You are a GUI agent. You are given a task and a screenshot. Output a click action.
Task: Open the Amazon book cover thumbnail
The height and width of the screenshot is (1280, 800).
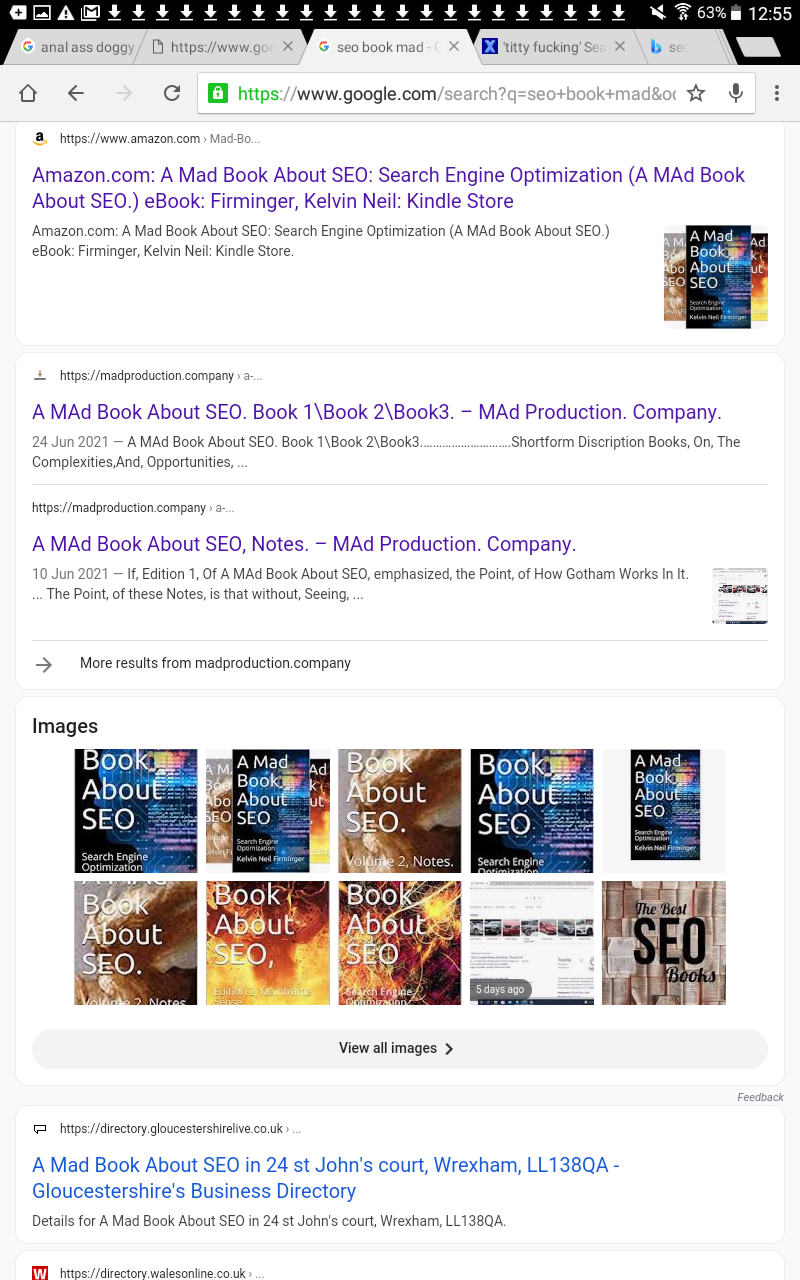(716, 277)
